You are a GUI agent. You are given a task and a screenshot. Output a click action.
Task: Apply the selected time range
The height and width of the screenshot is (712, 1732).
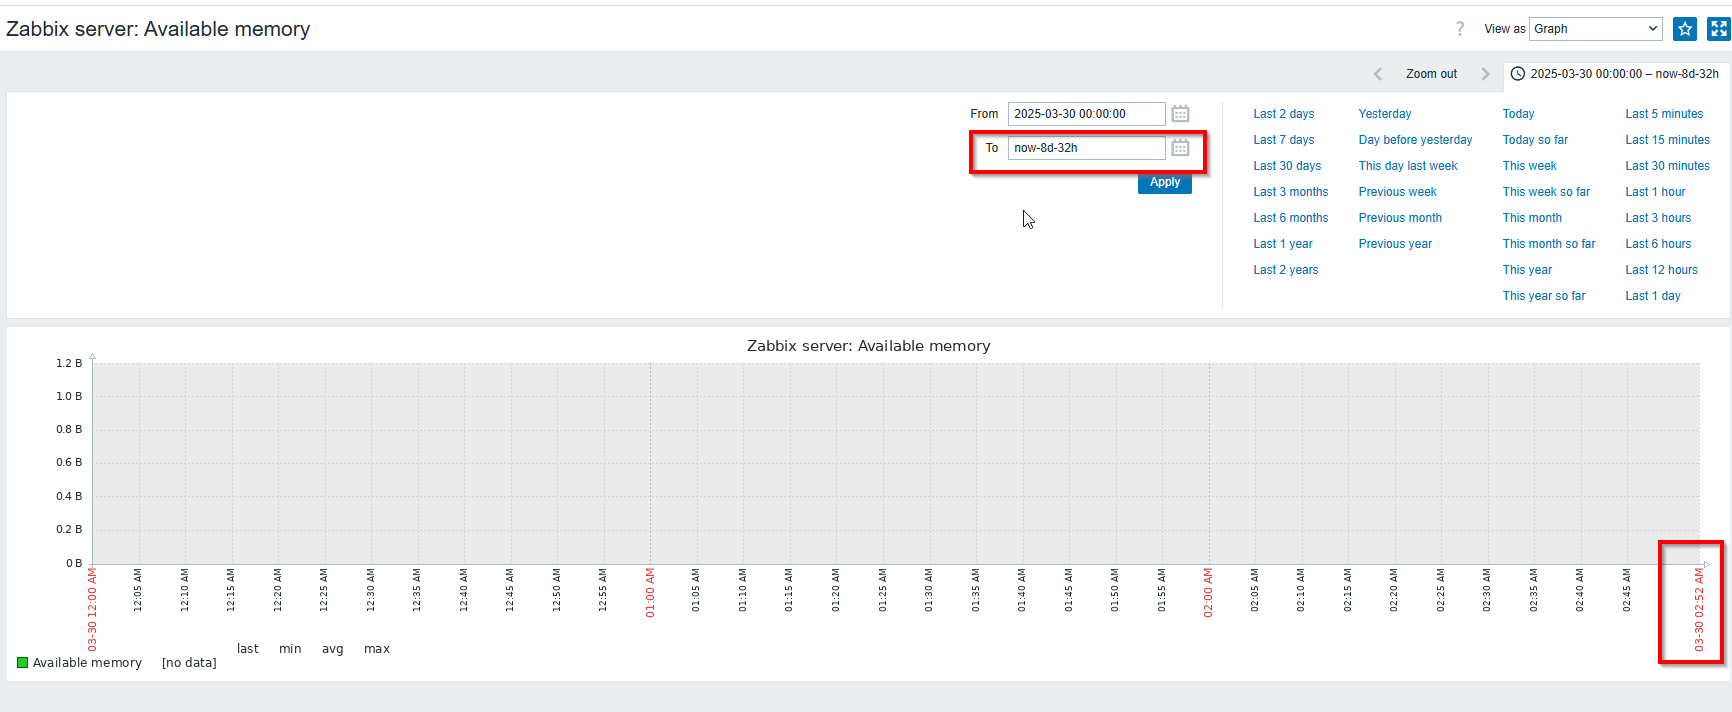coord(1165,182)
